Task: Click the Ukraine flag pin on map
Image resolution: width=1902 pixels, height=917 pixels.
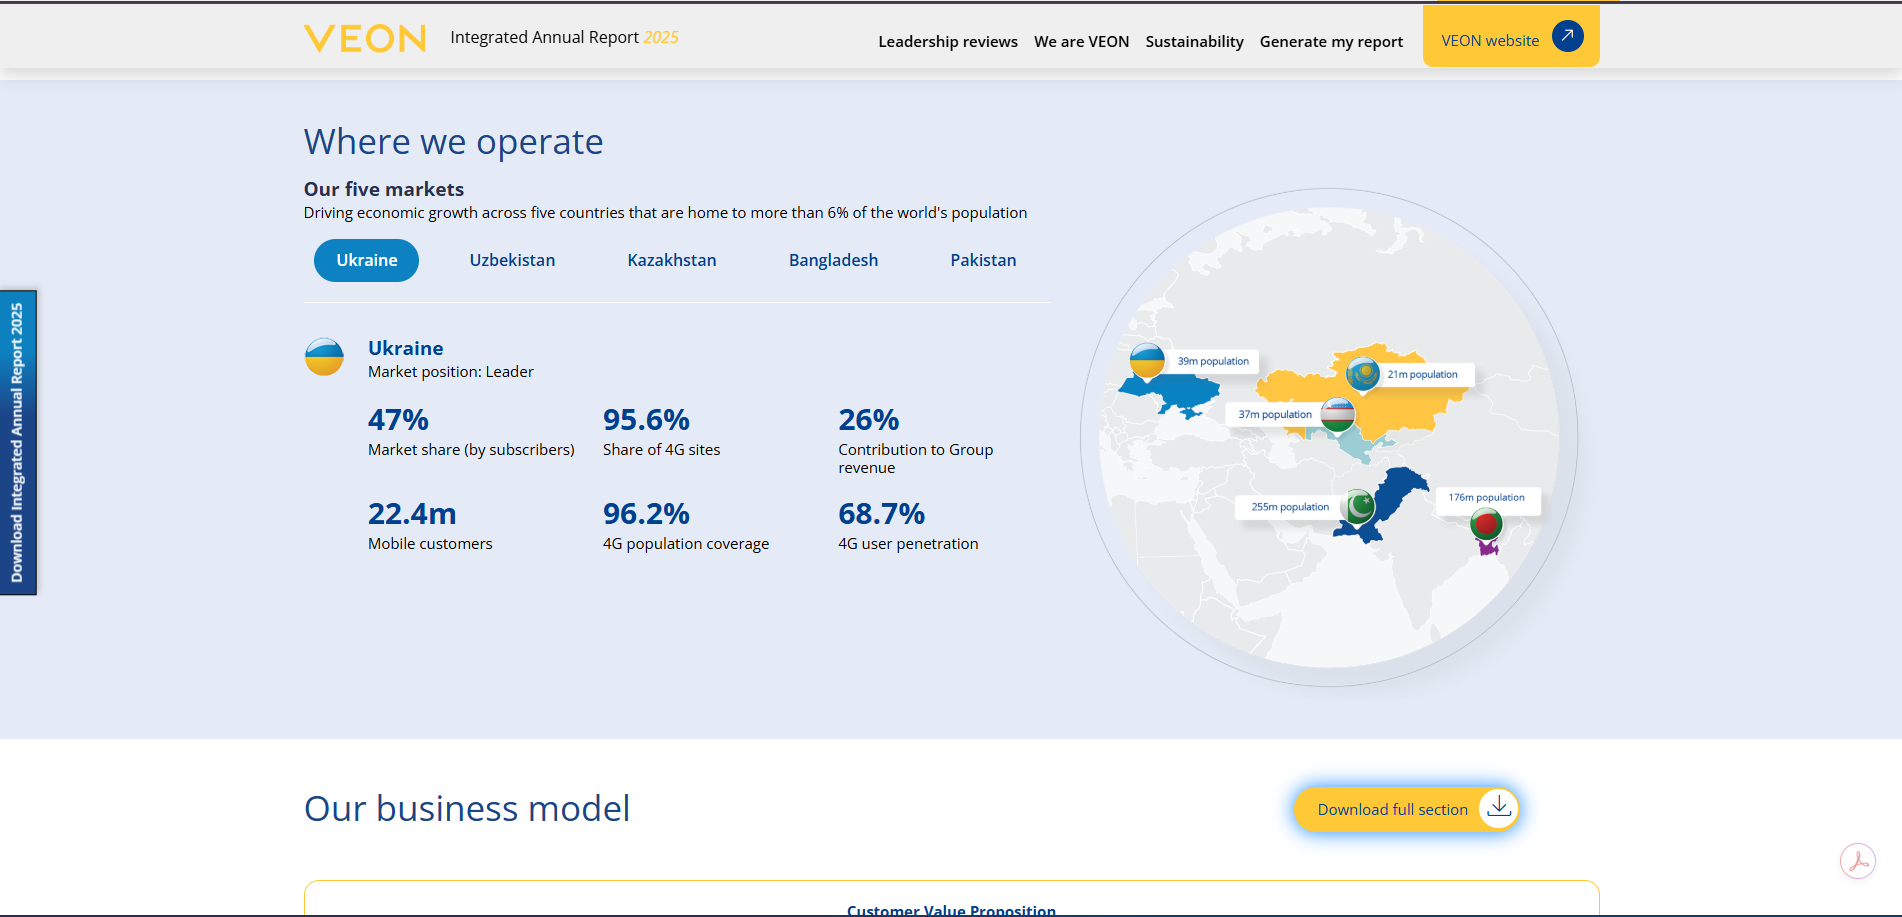Action: tap(1147, 360)
